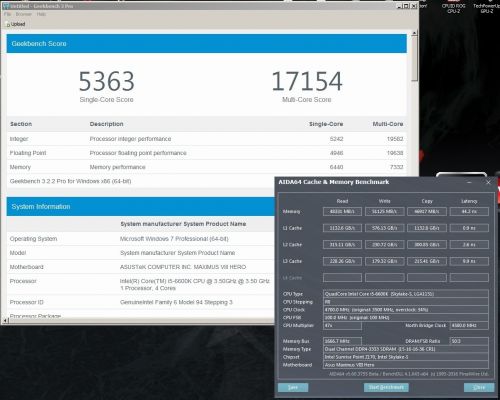Click the Geekbench vertical scrollbar thumb
Viewport: 500px width, 400px height.
pos(414,58)
